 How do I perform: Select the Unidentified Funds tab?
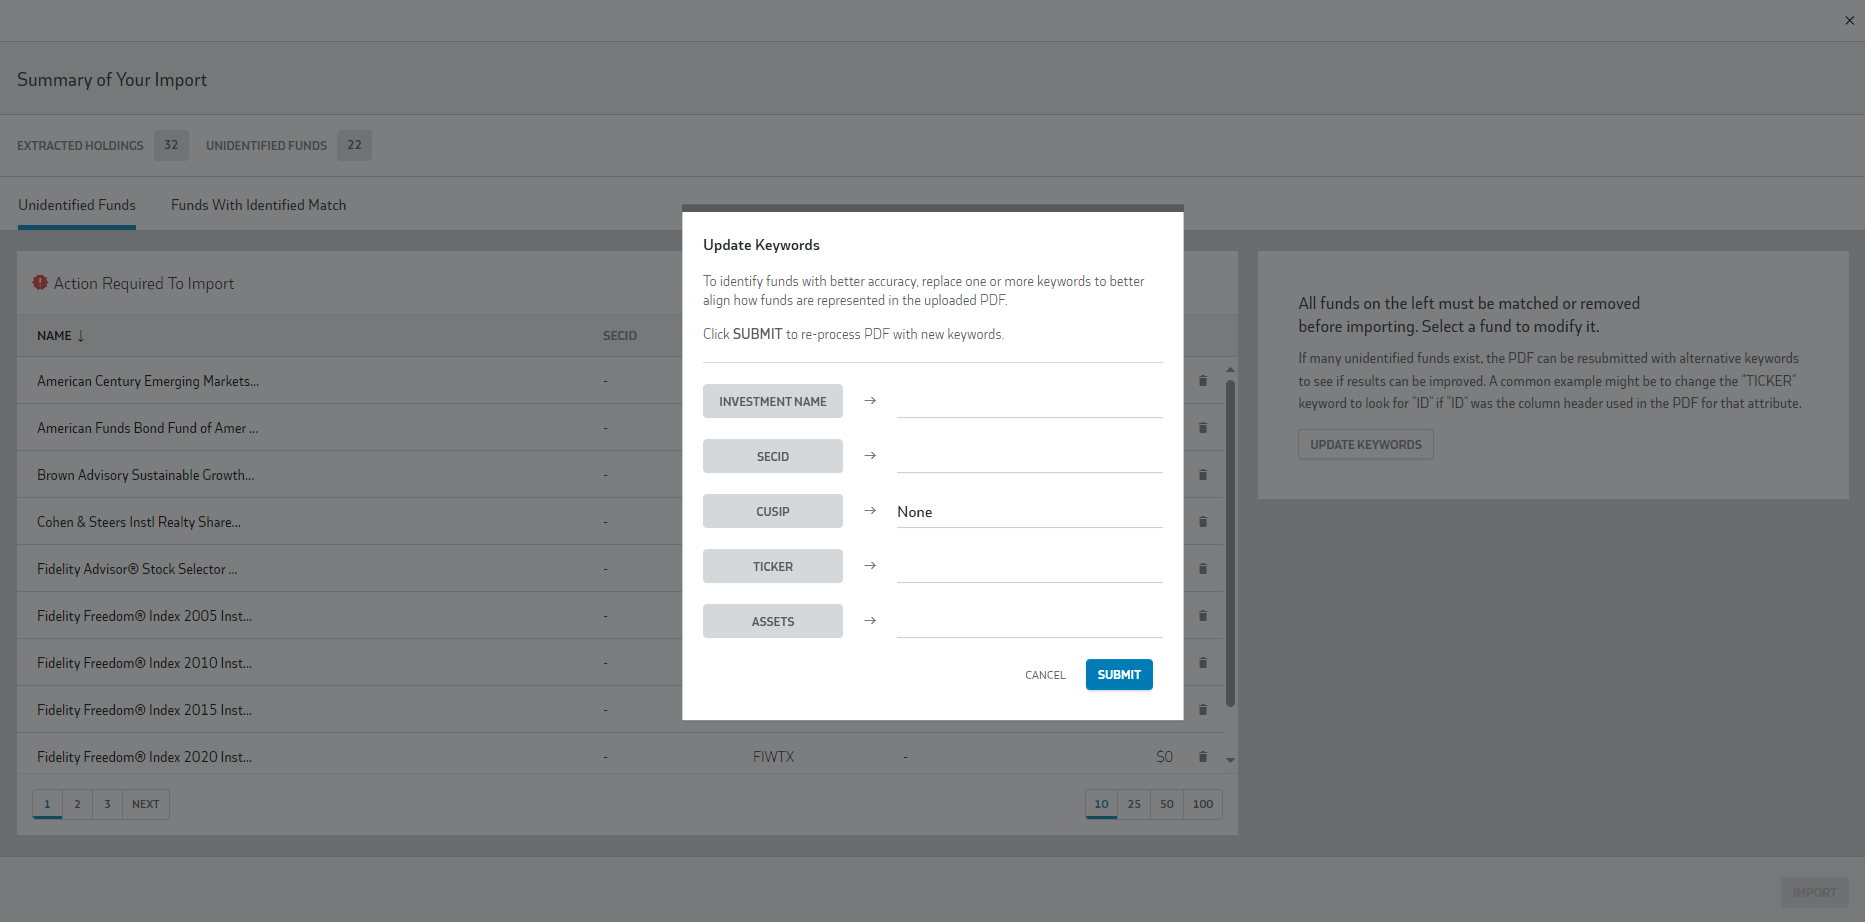click(77, 205)
